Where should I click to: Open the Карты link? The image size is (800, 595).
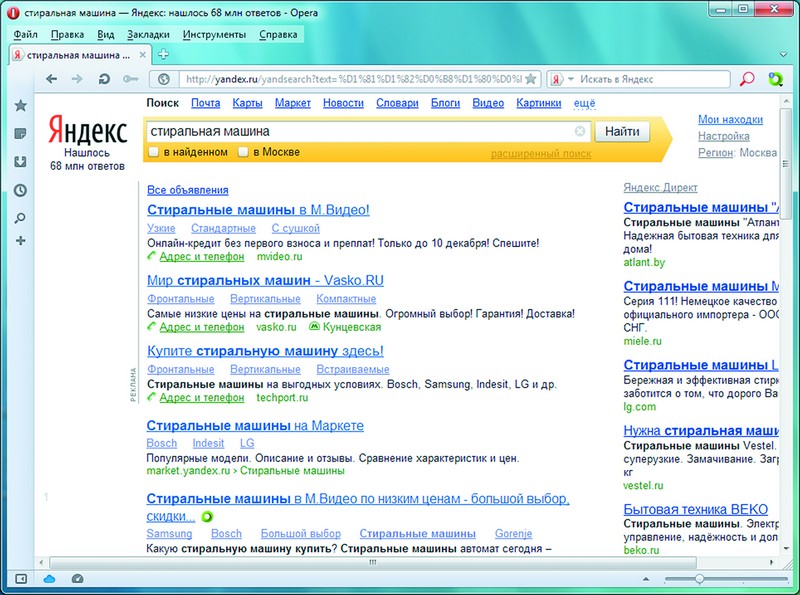pyautogui.click(x=247, y=103)
